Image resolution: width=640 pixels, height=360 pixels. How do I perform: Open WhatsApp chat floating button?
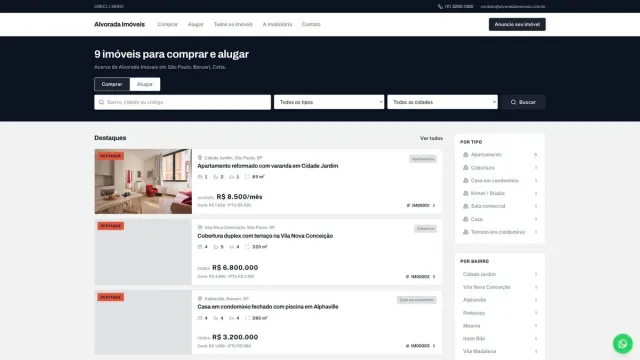click(622, 344)
